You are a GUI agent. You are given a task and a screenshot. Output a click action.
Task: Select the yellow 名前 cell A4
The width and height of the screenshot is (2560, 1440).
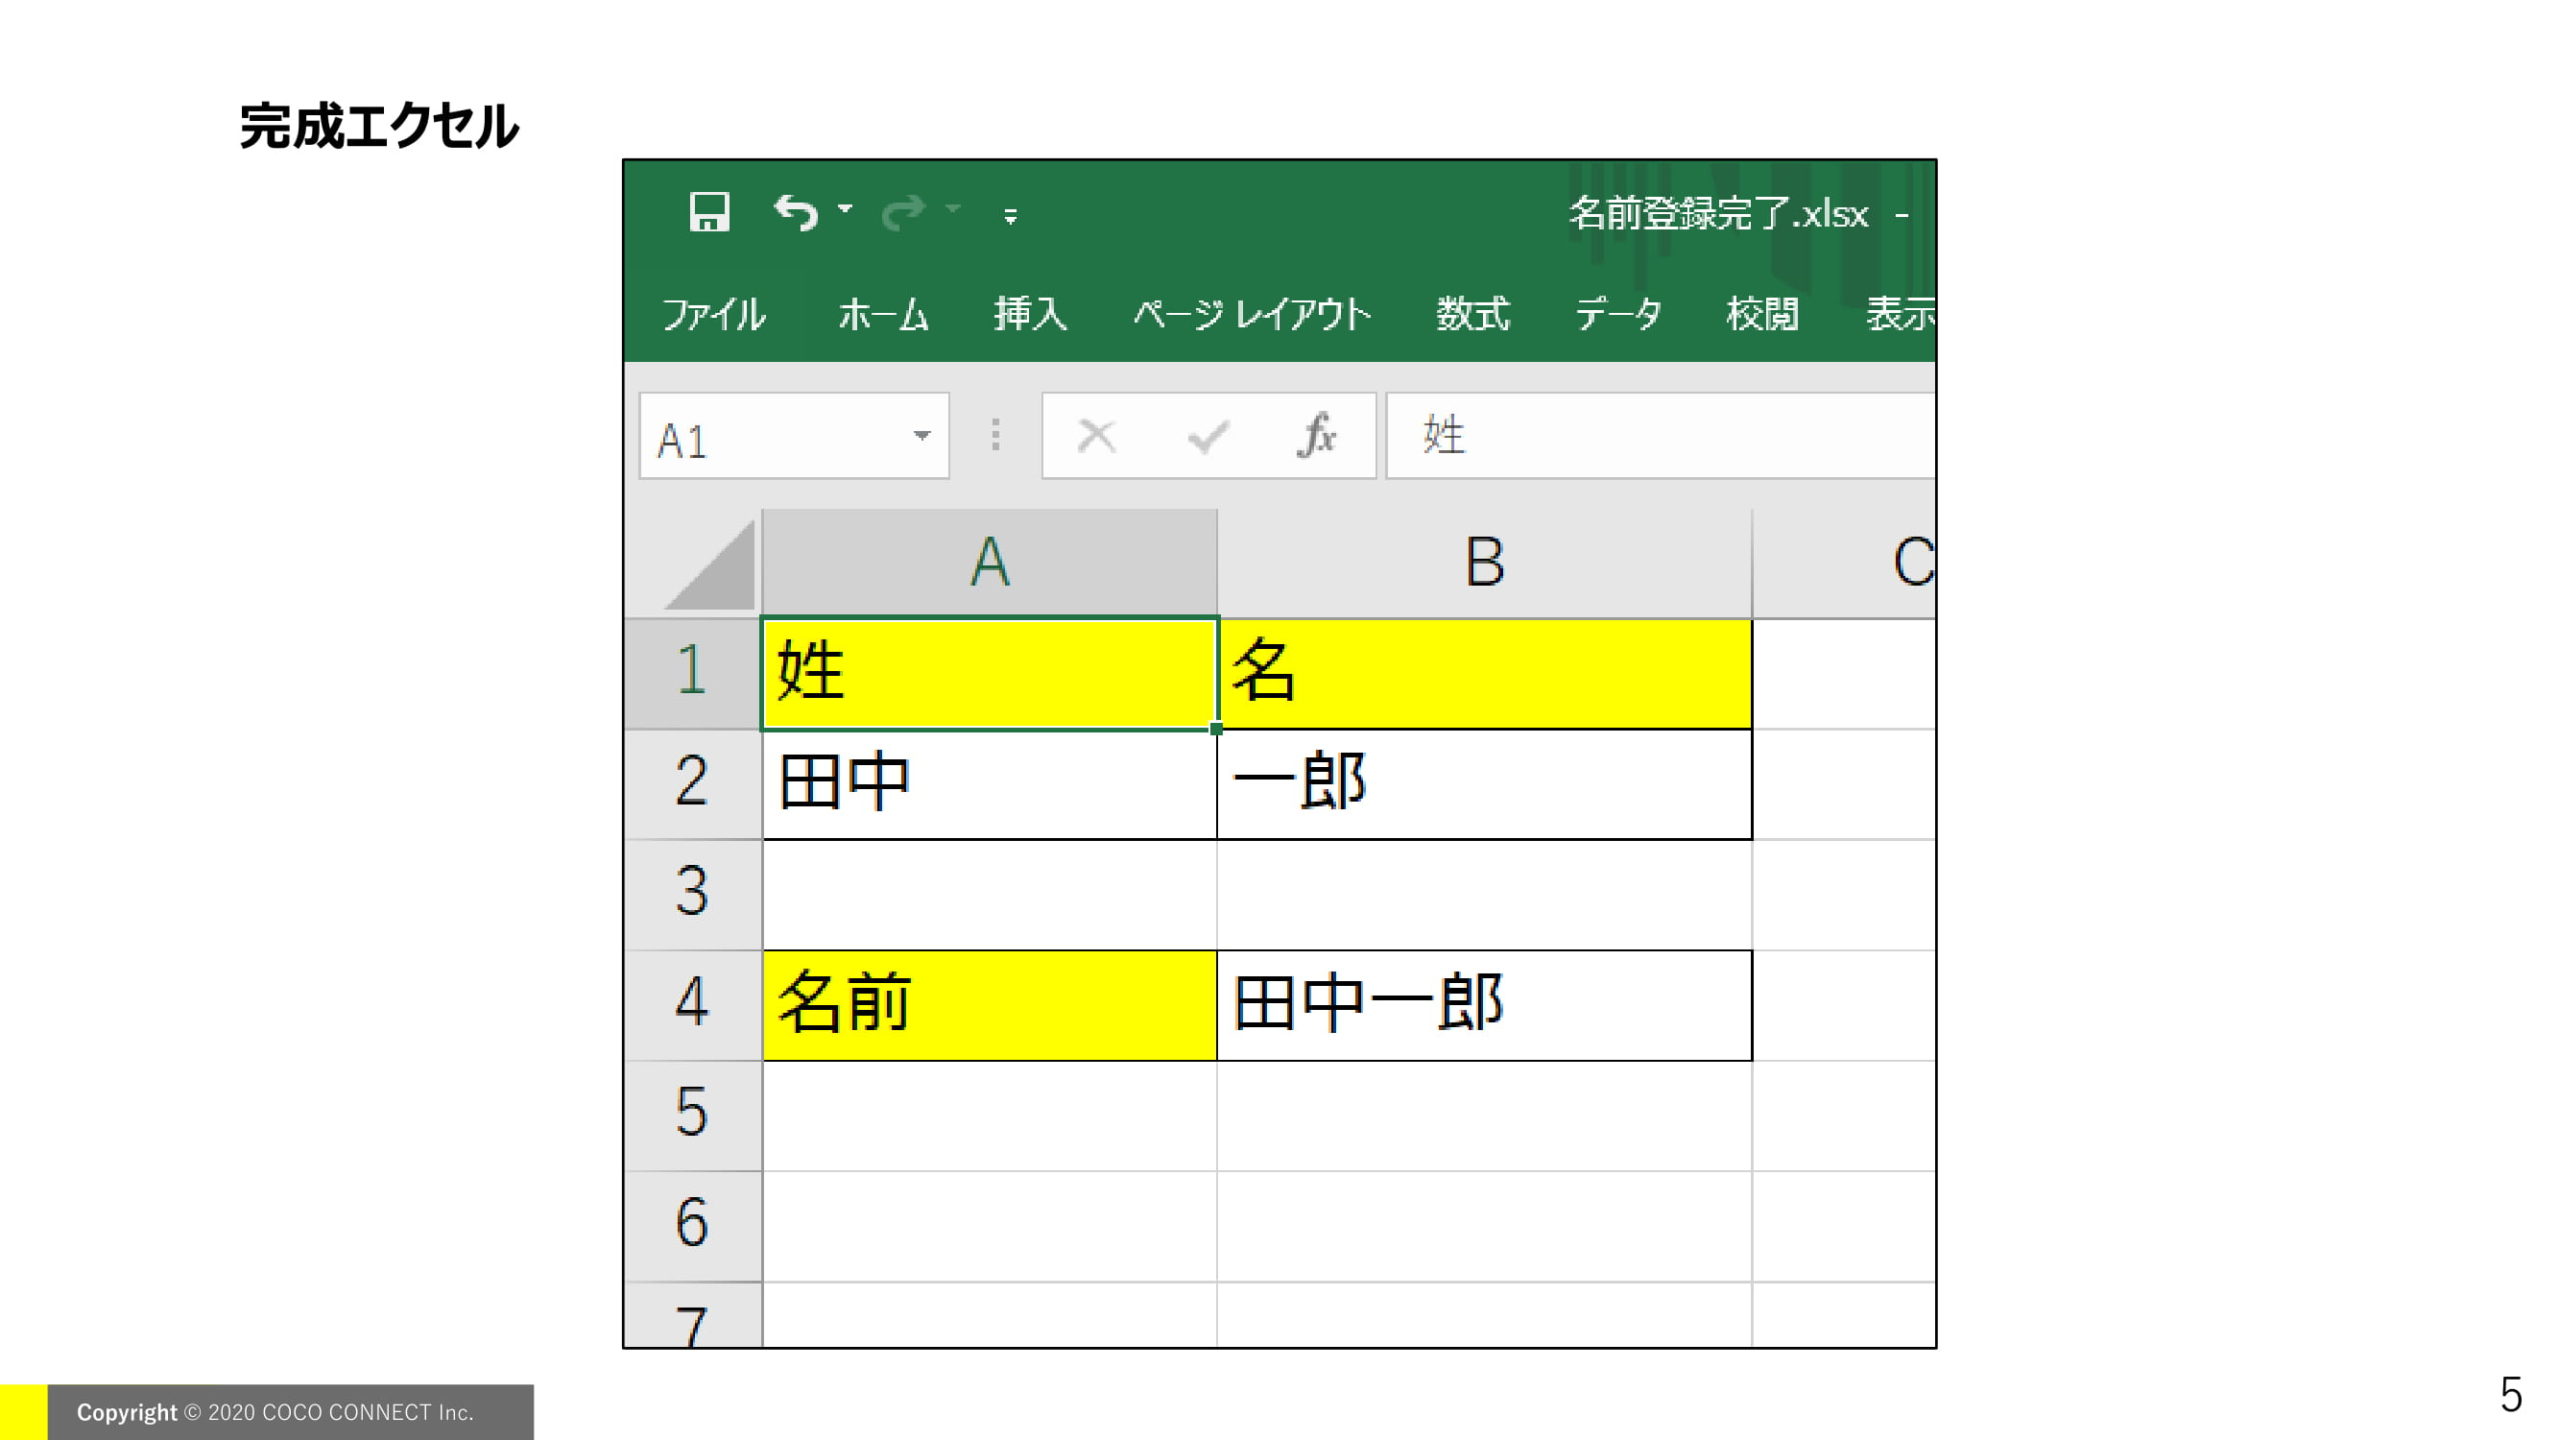click(989, 1005)
